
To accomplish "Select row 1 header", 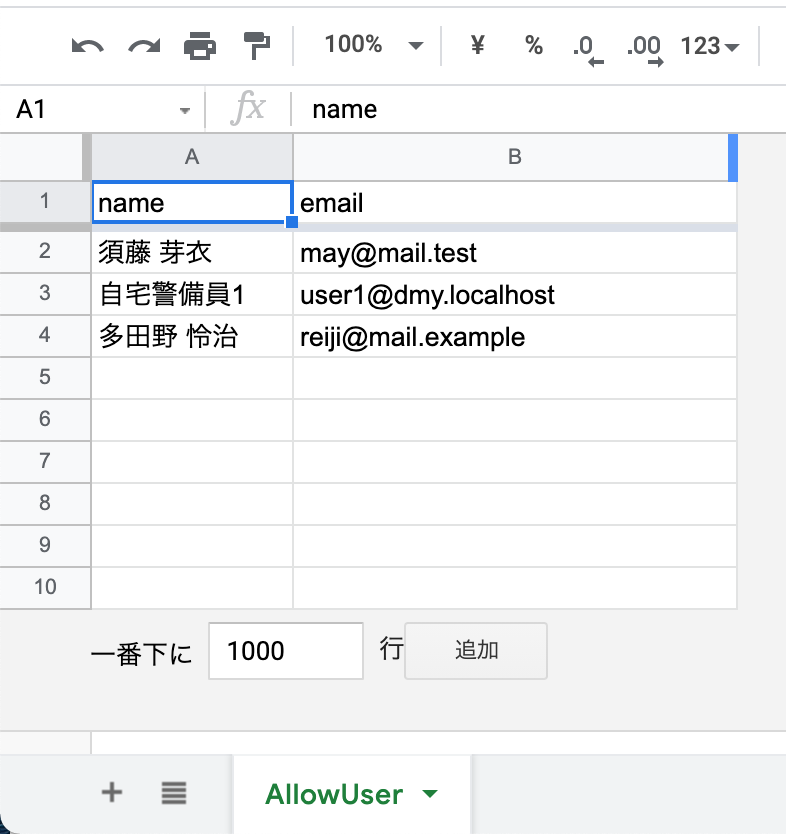I will point(45,202).
